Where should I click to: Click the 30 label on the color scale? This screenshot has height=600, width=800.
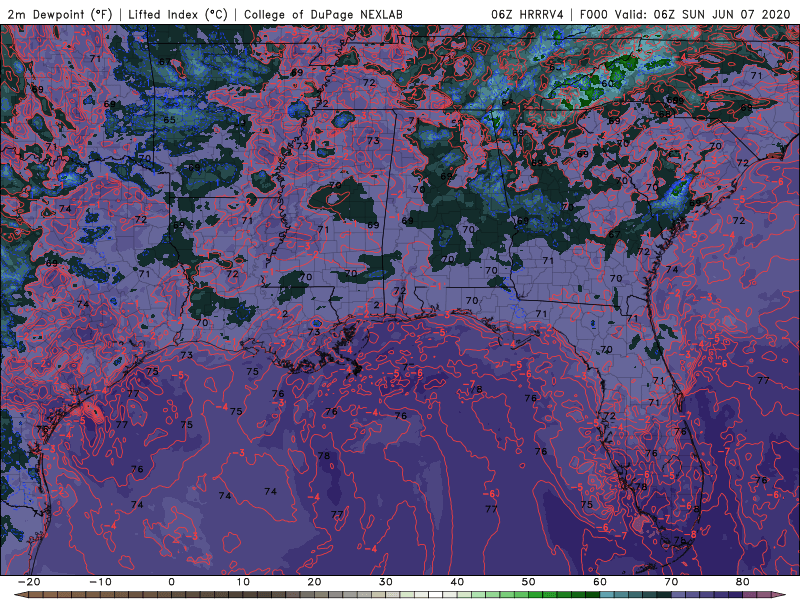386,582
